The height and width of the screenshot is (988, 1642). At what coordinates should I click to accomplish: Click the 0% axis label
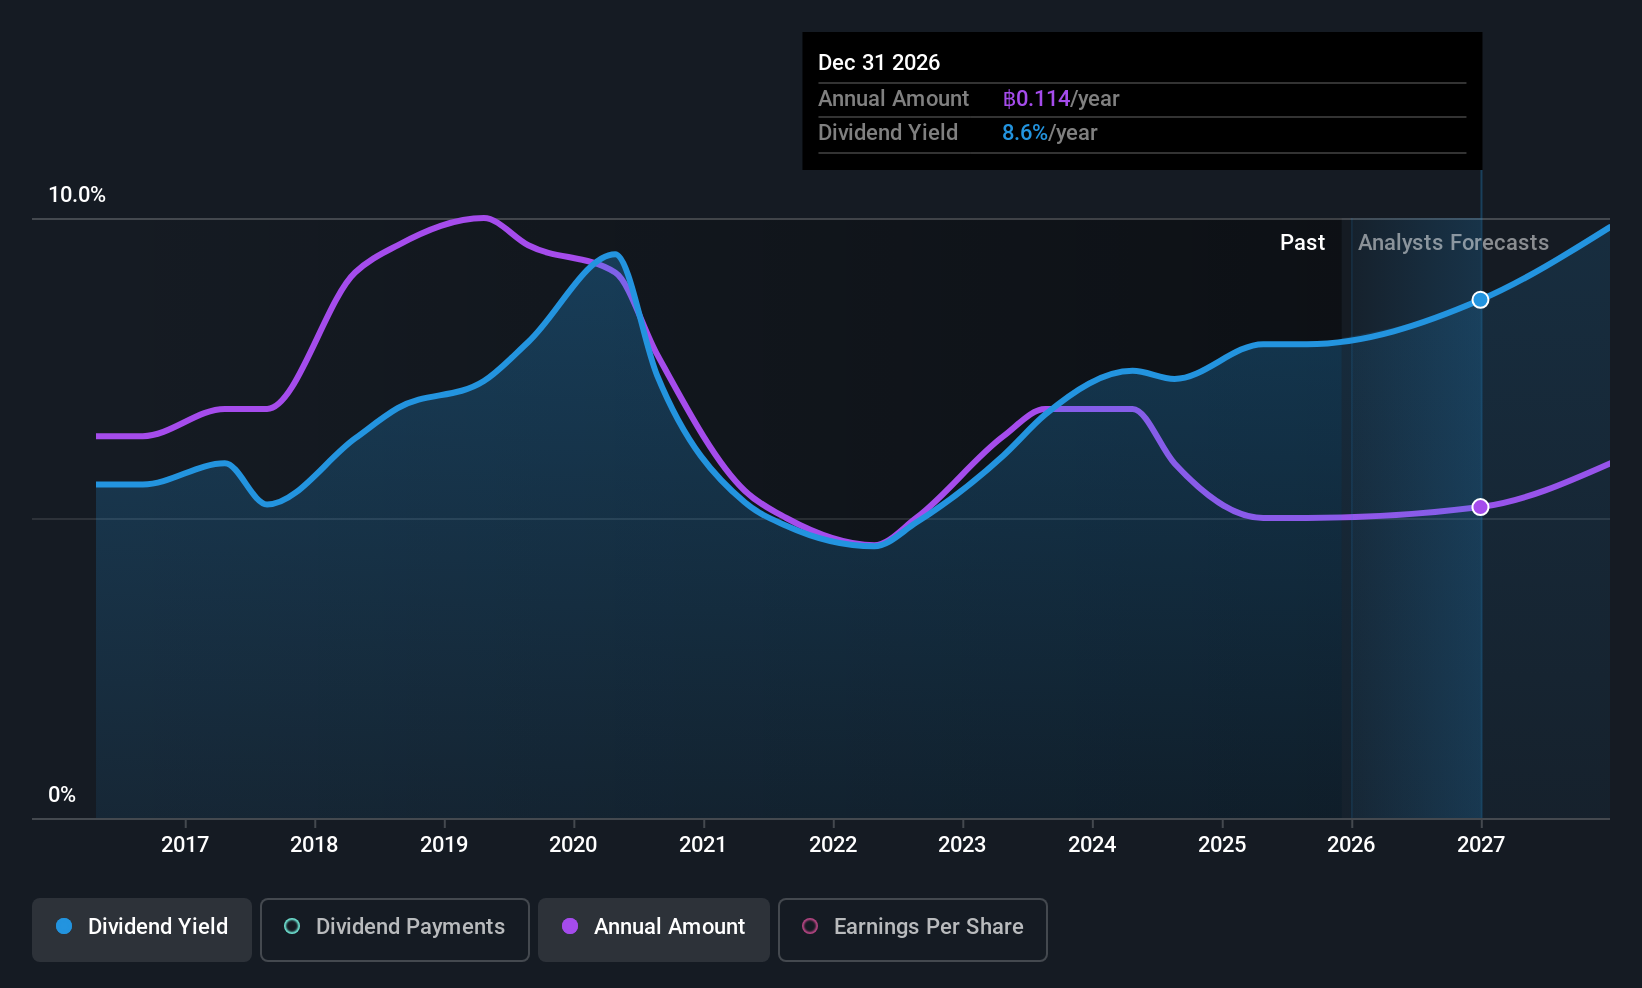(x=62, y=794)
